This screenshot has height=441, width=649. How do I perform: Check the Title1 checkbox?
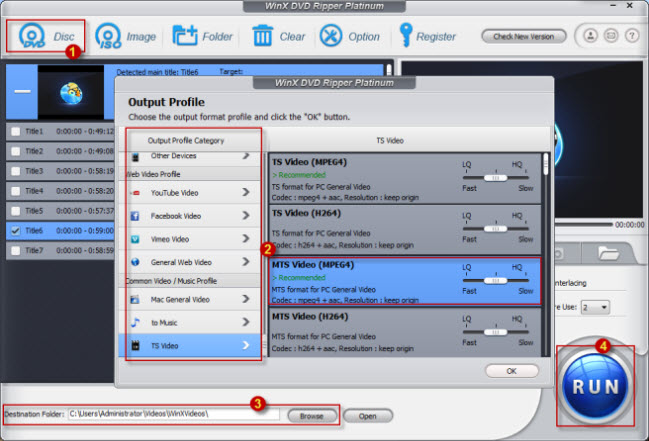(x=16, y=132)
